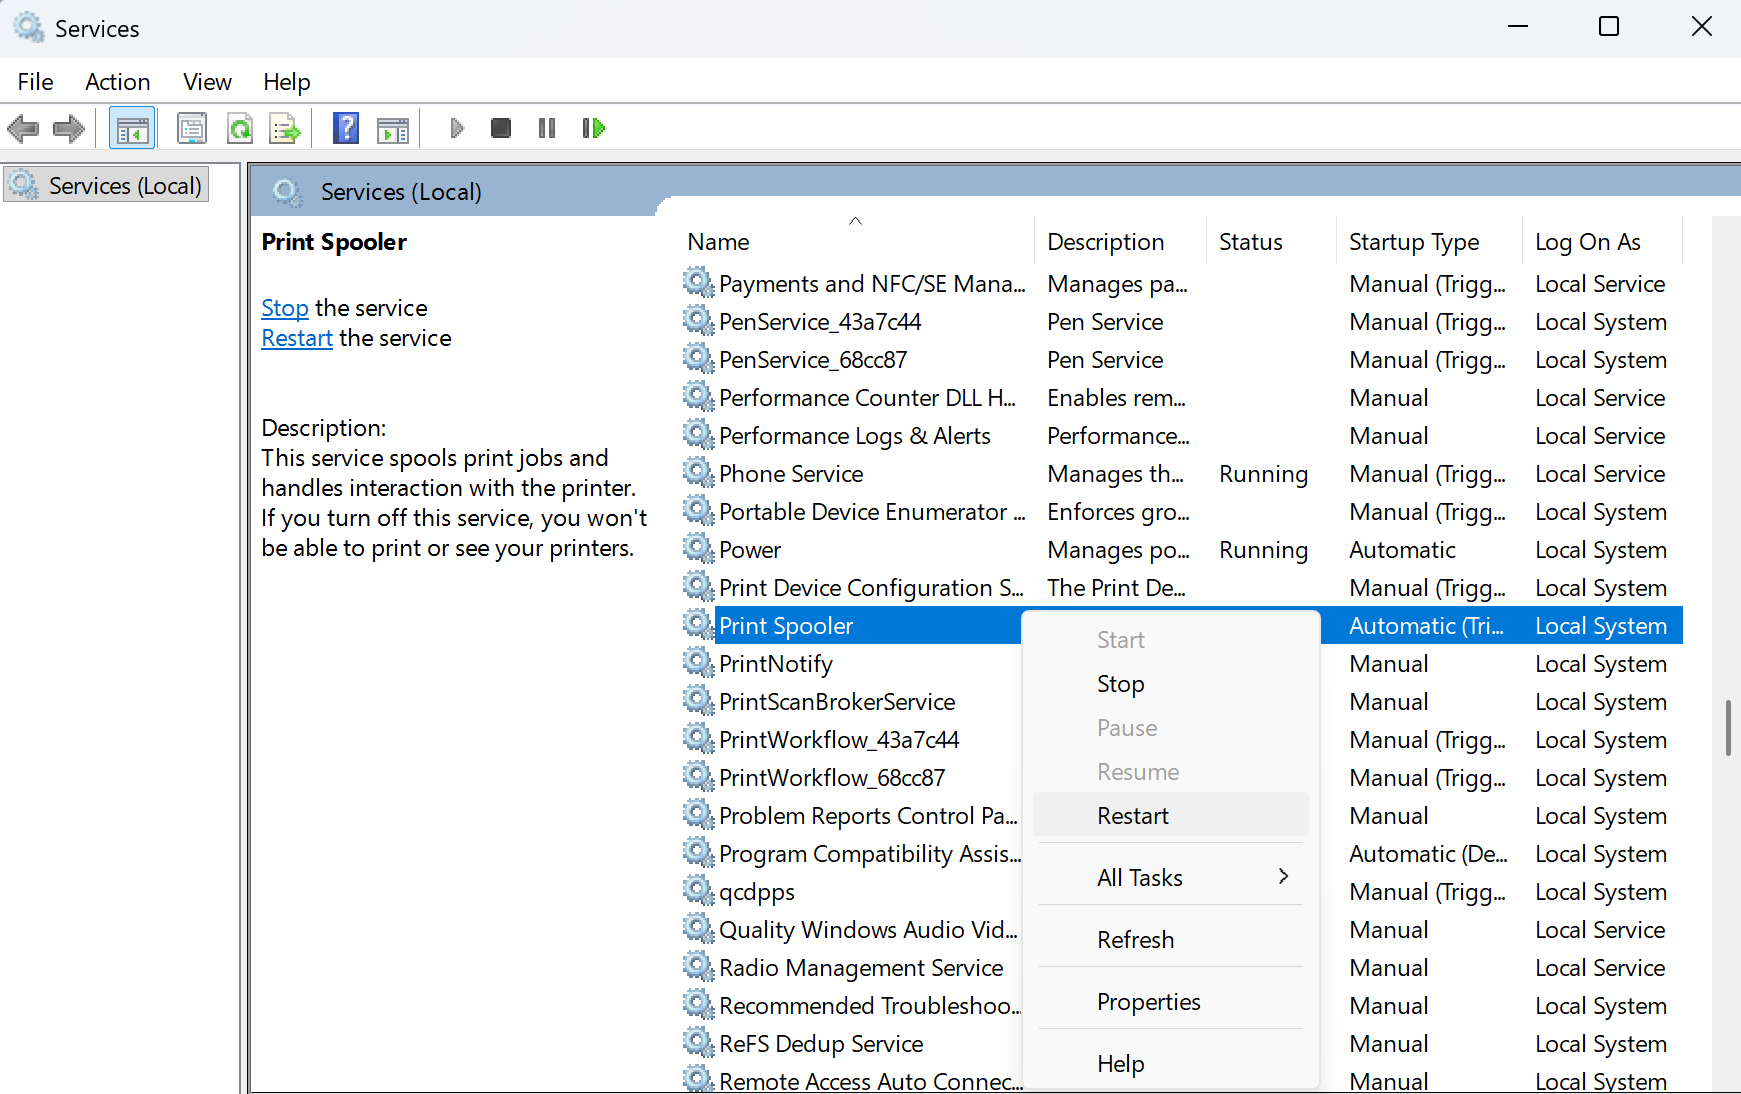Click the gear icon beside Radio Management Service
The height and width of the screenshot is (1094, 1741).
(x=698, y=966)
